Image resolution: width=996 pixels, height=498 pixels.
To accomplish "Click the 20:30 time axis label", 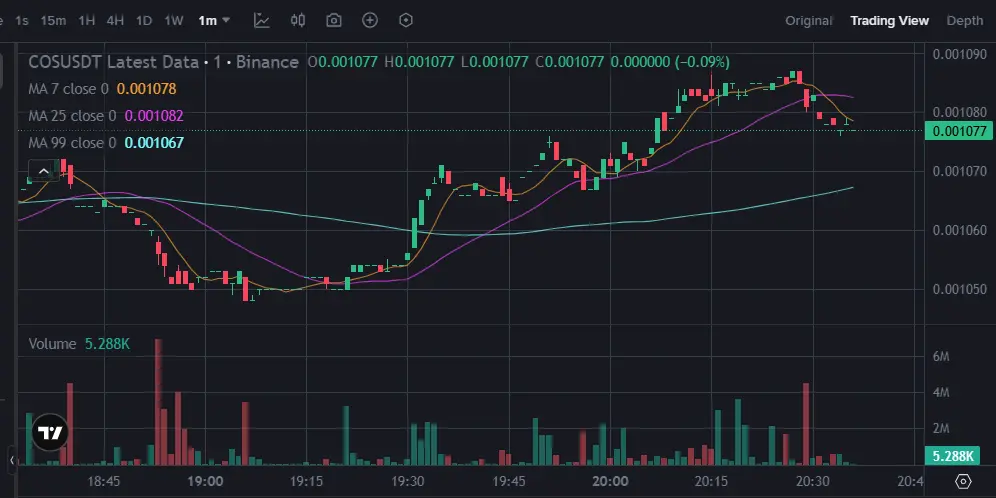I will click(x=814, y=481).
